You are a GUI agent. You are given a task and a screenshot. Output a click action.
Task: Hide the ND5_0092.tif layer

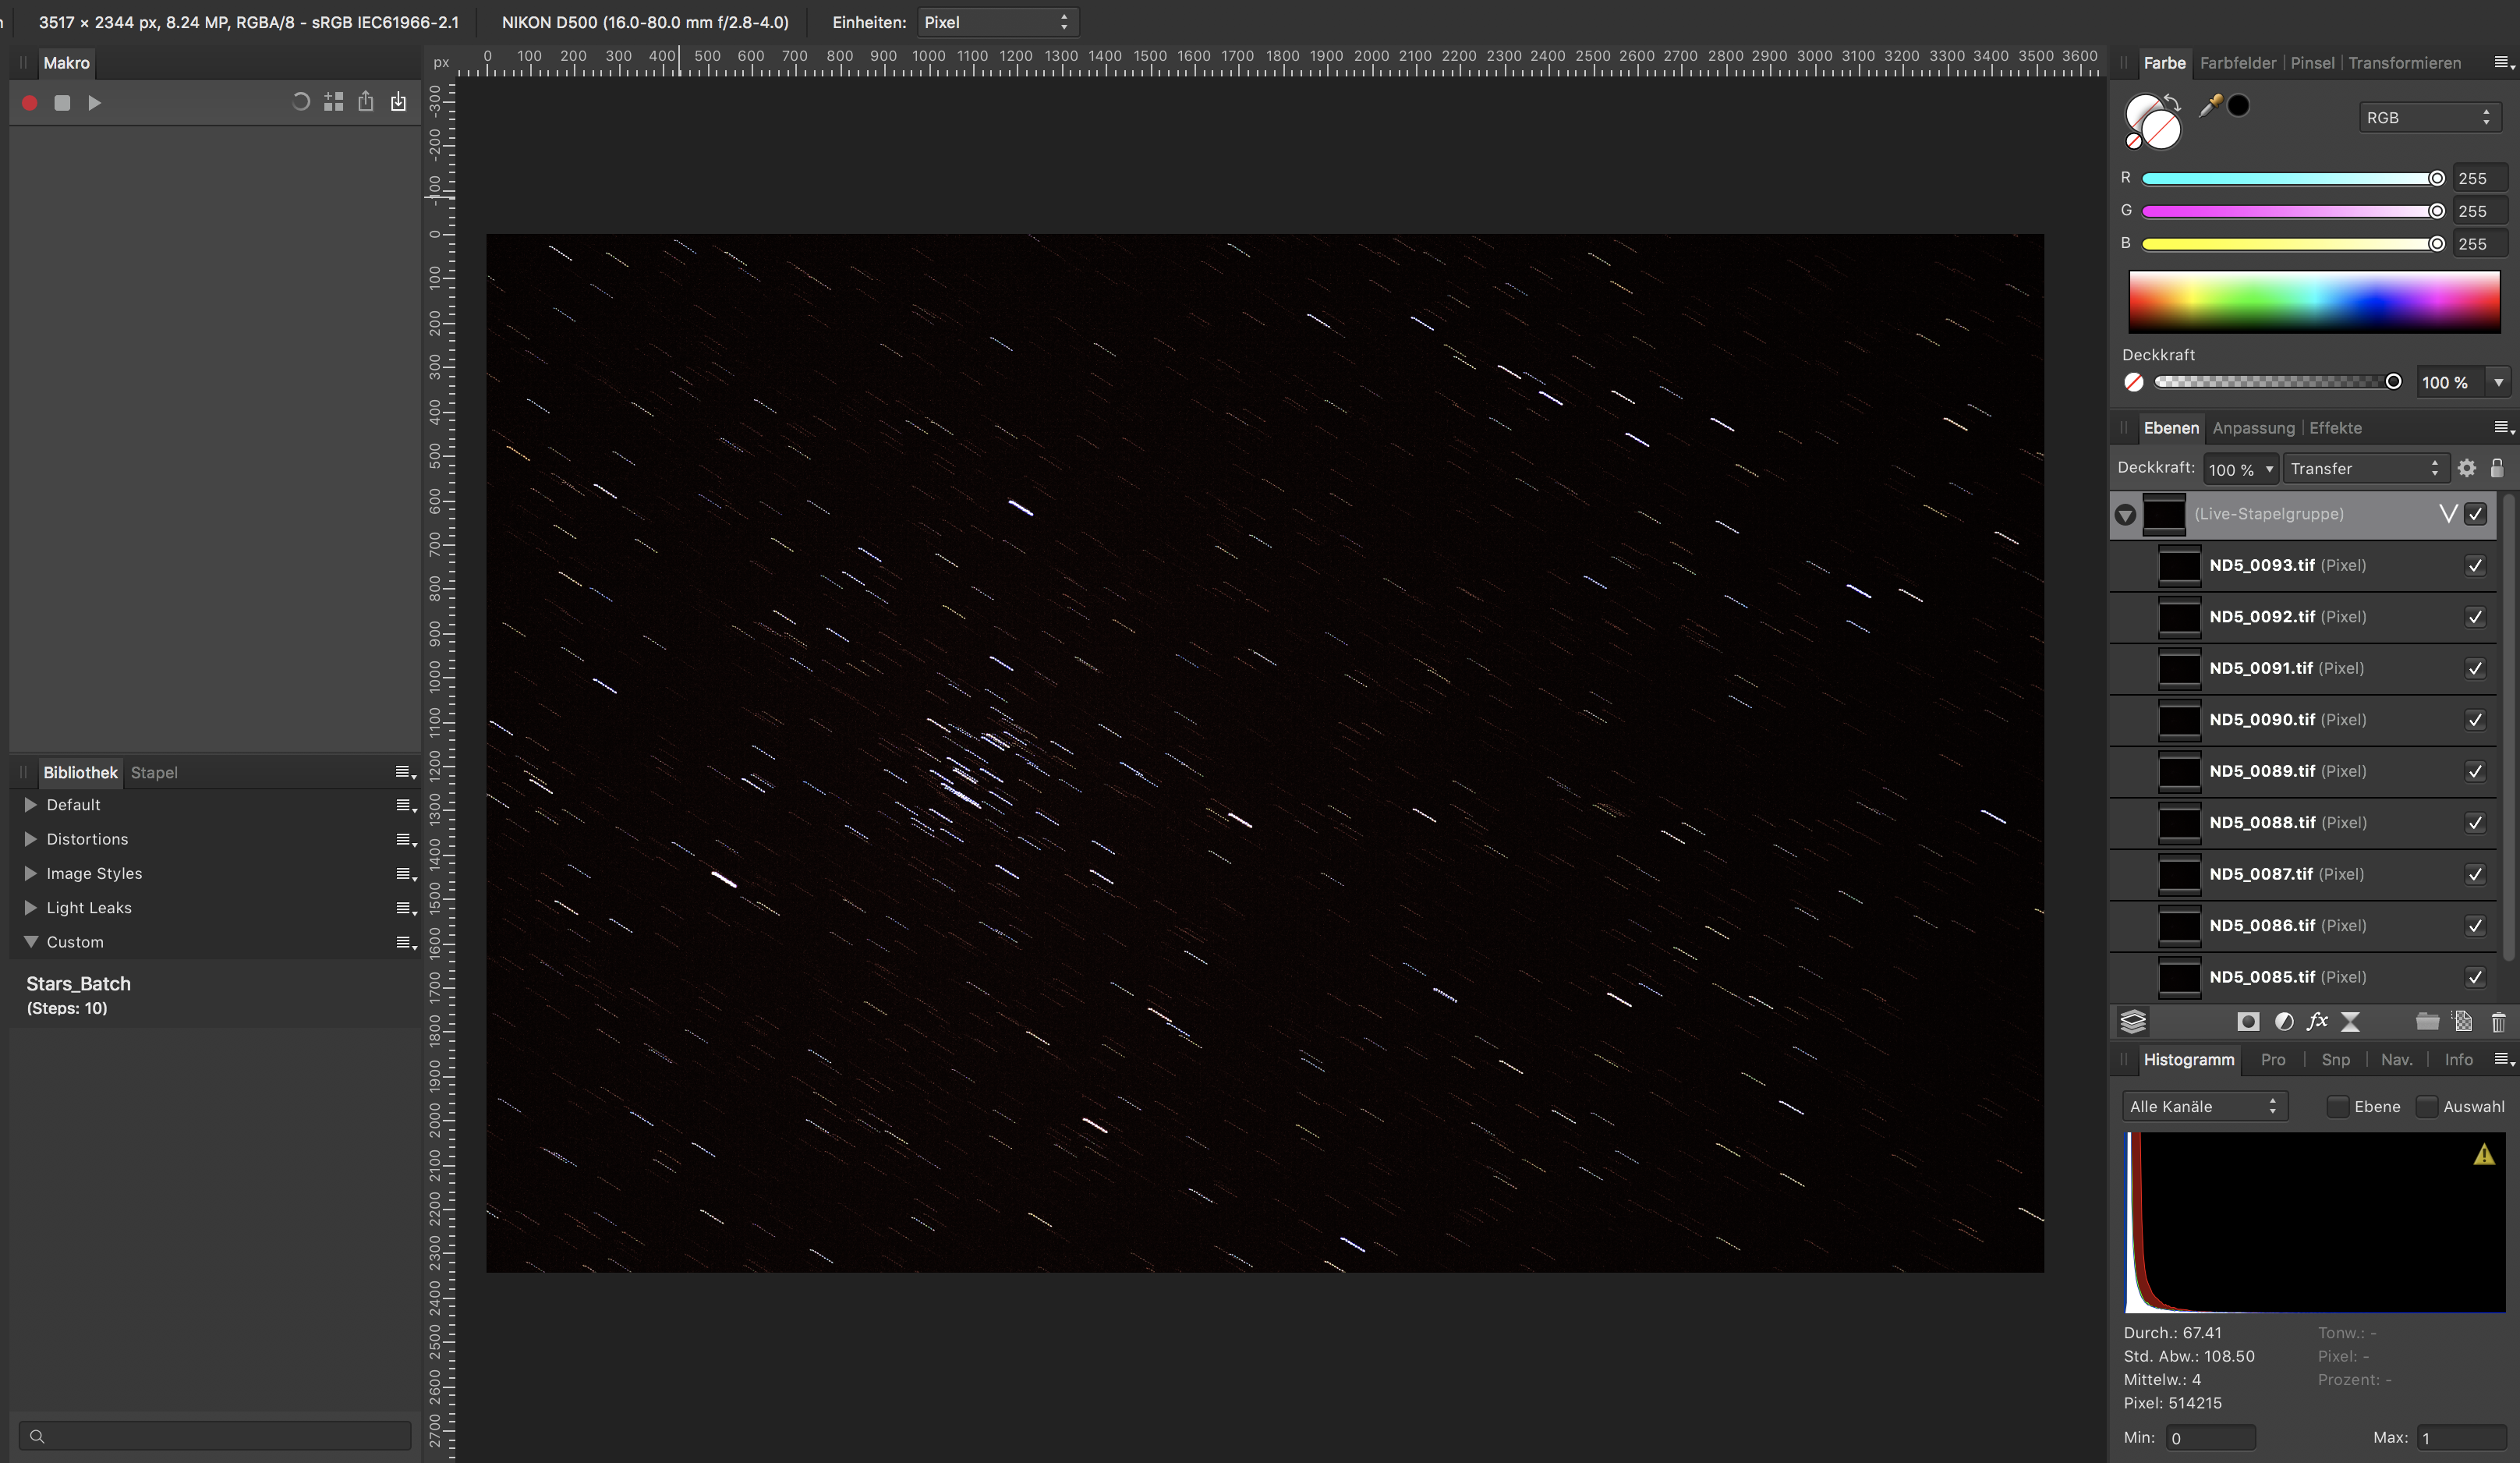click(x=2475, y=617)
